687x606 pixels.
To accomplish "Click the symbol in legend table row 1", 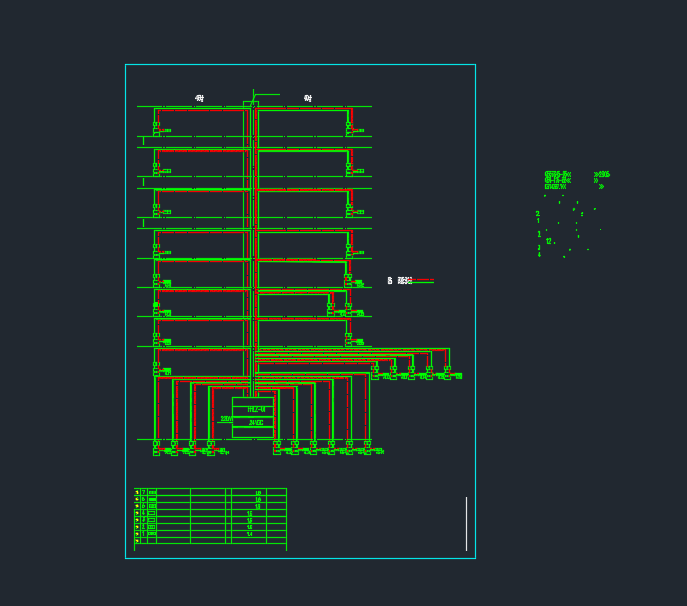I will (152, 534).
